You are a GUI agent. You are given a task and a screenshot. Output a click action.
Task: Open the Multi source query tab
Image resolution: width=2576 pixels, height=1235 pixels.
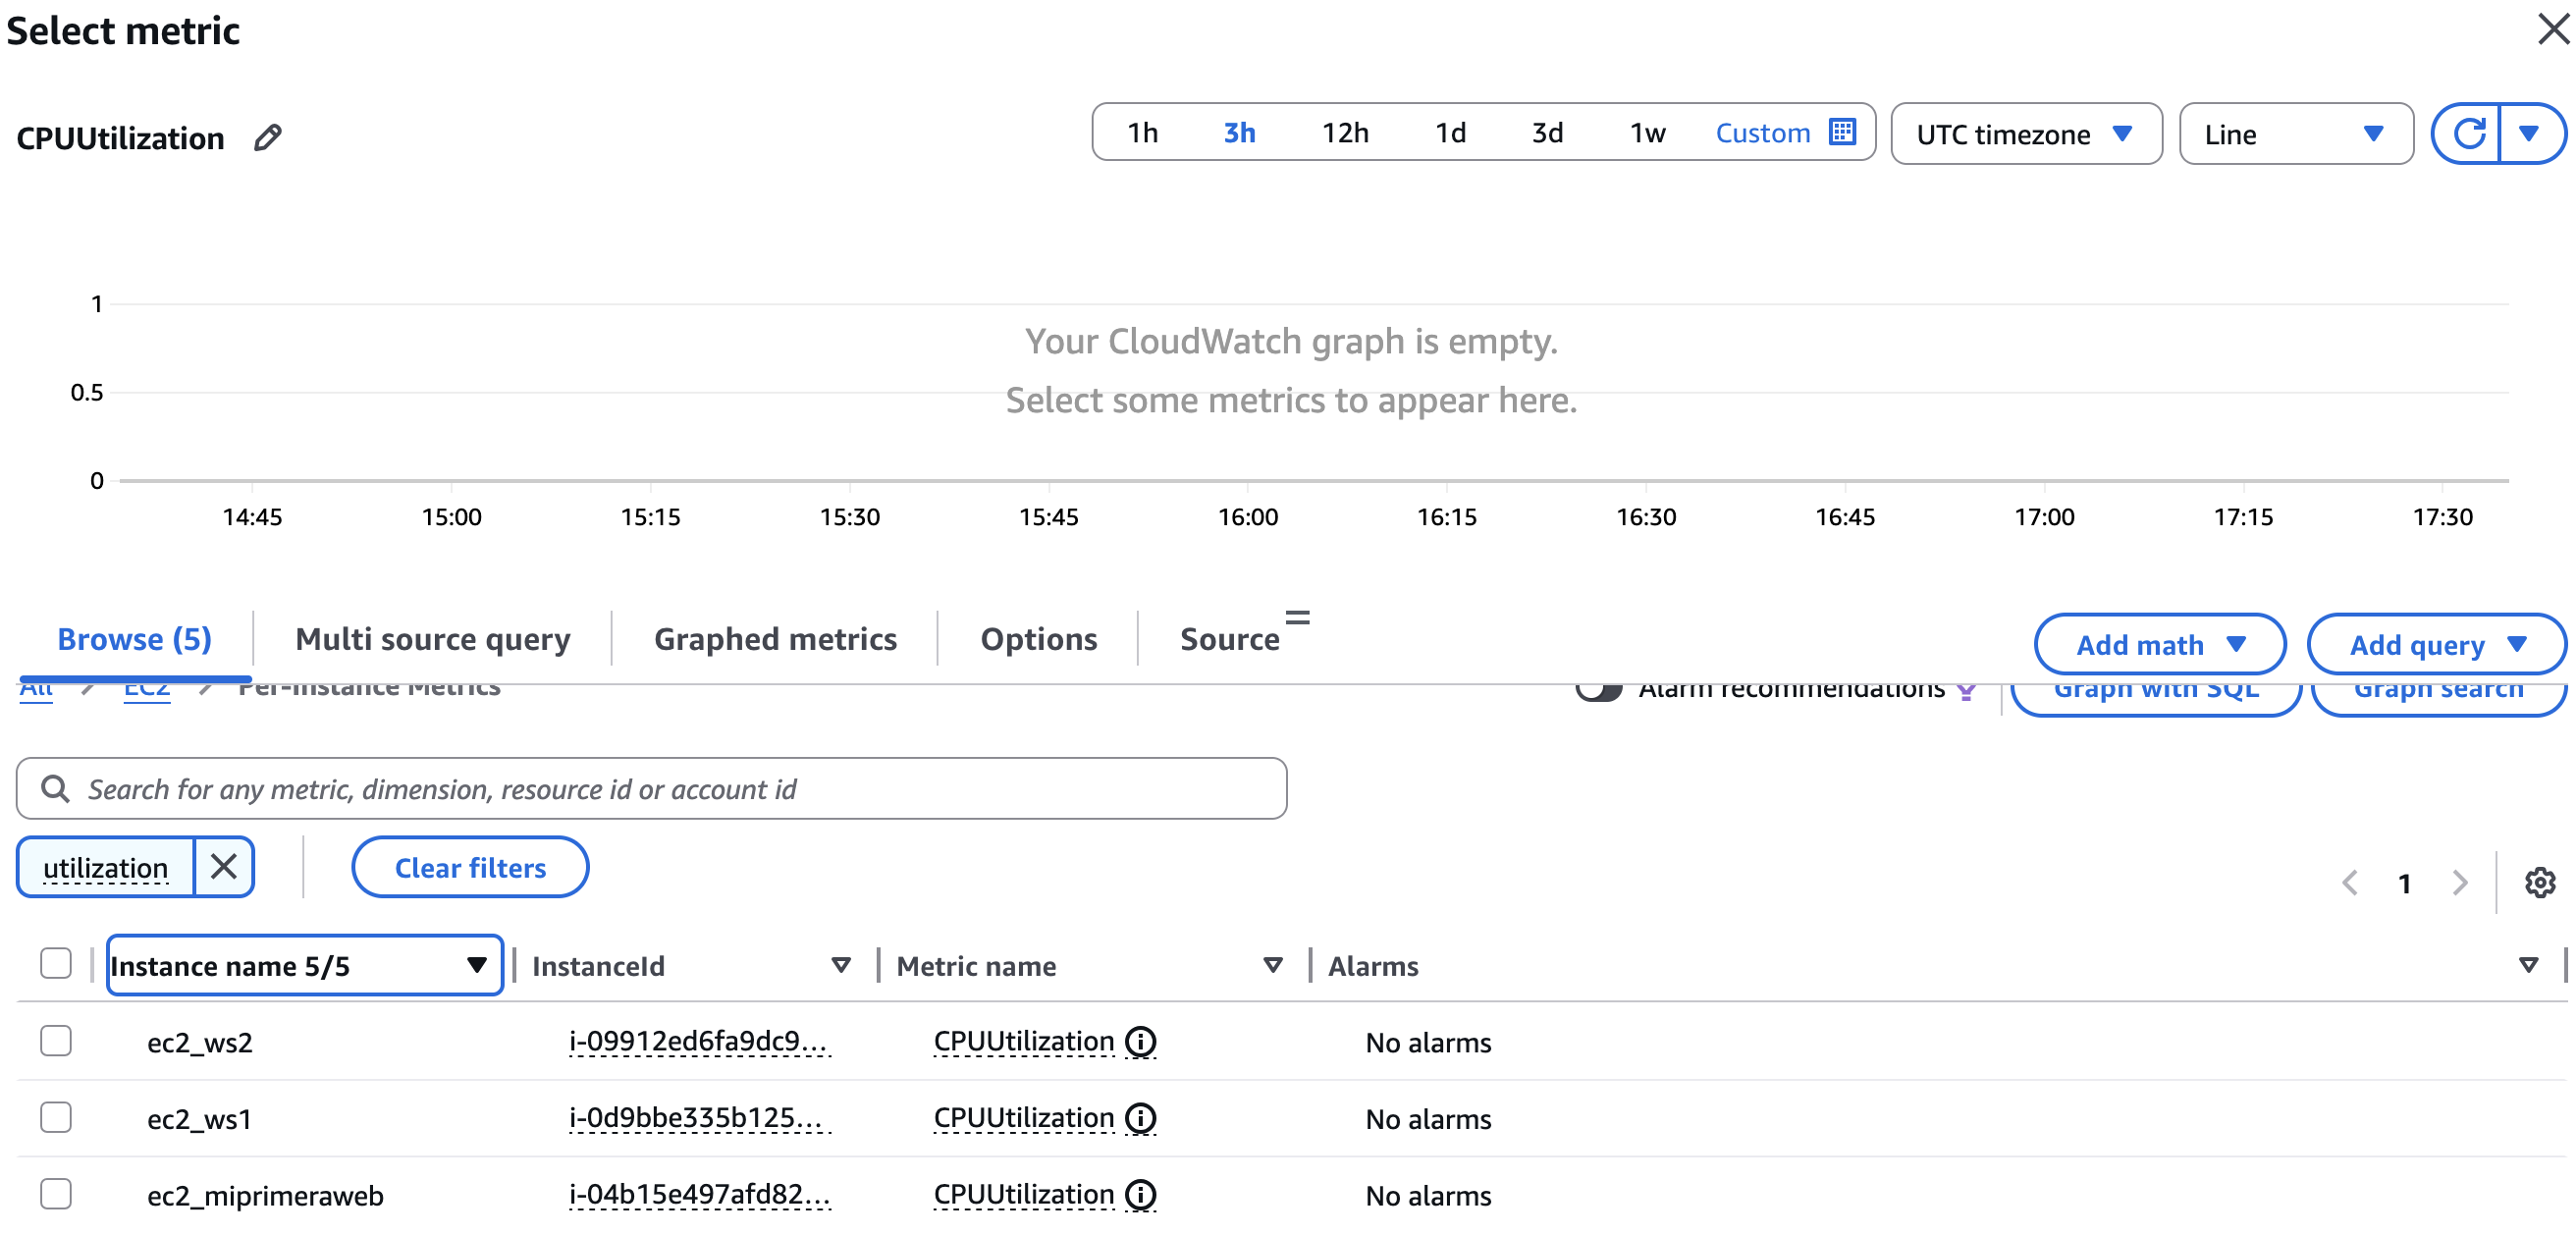[432, 638]
